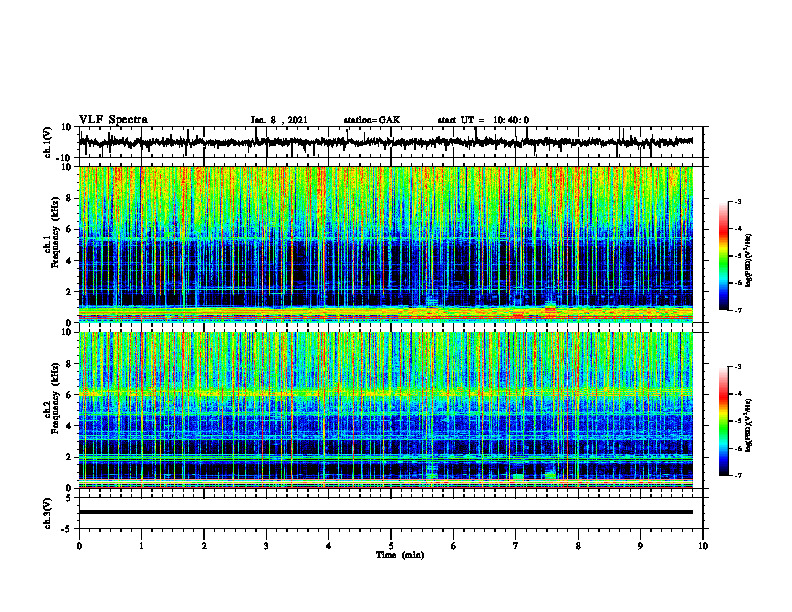
Task: Click the time axis tick label "9"
Action: pos(640,546)
